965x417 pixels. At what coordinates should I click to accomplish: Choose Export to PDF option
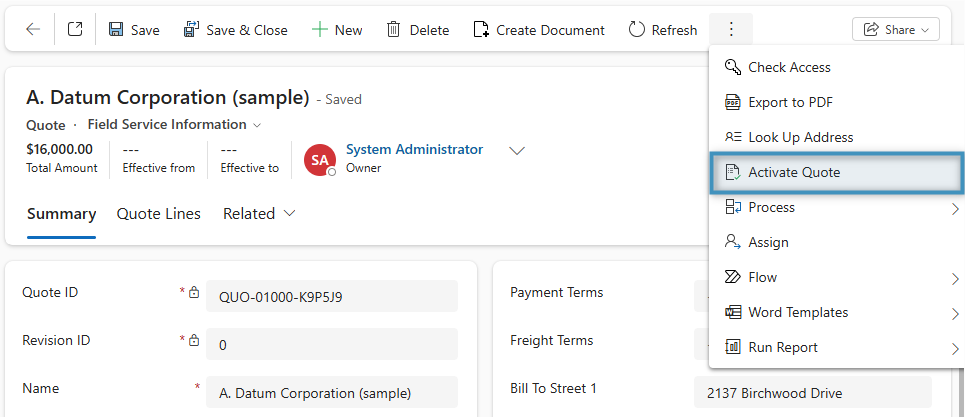(x=790, y=102)
